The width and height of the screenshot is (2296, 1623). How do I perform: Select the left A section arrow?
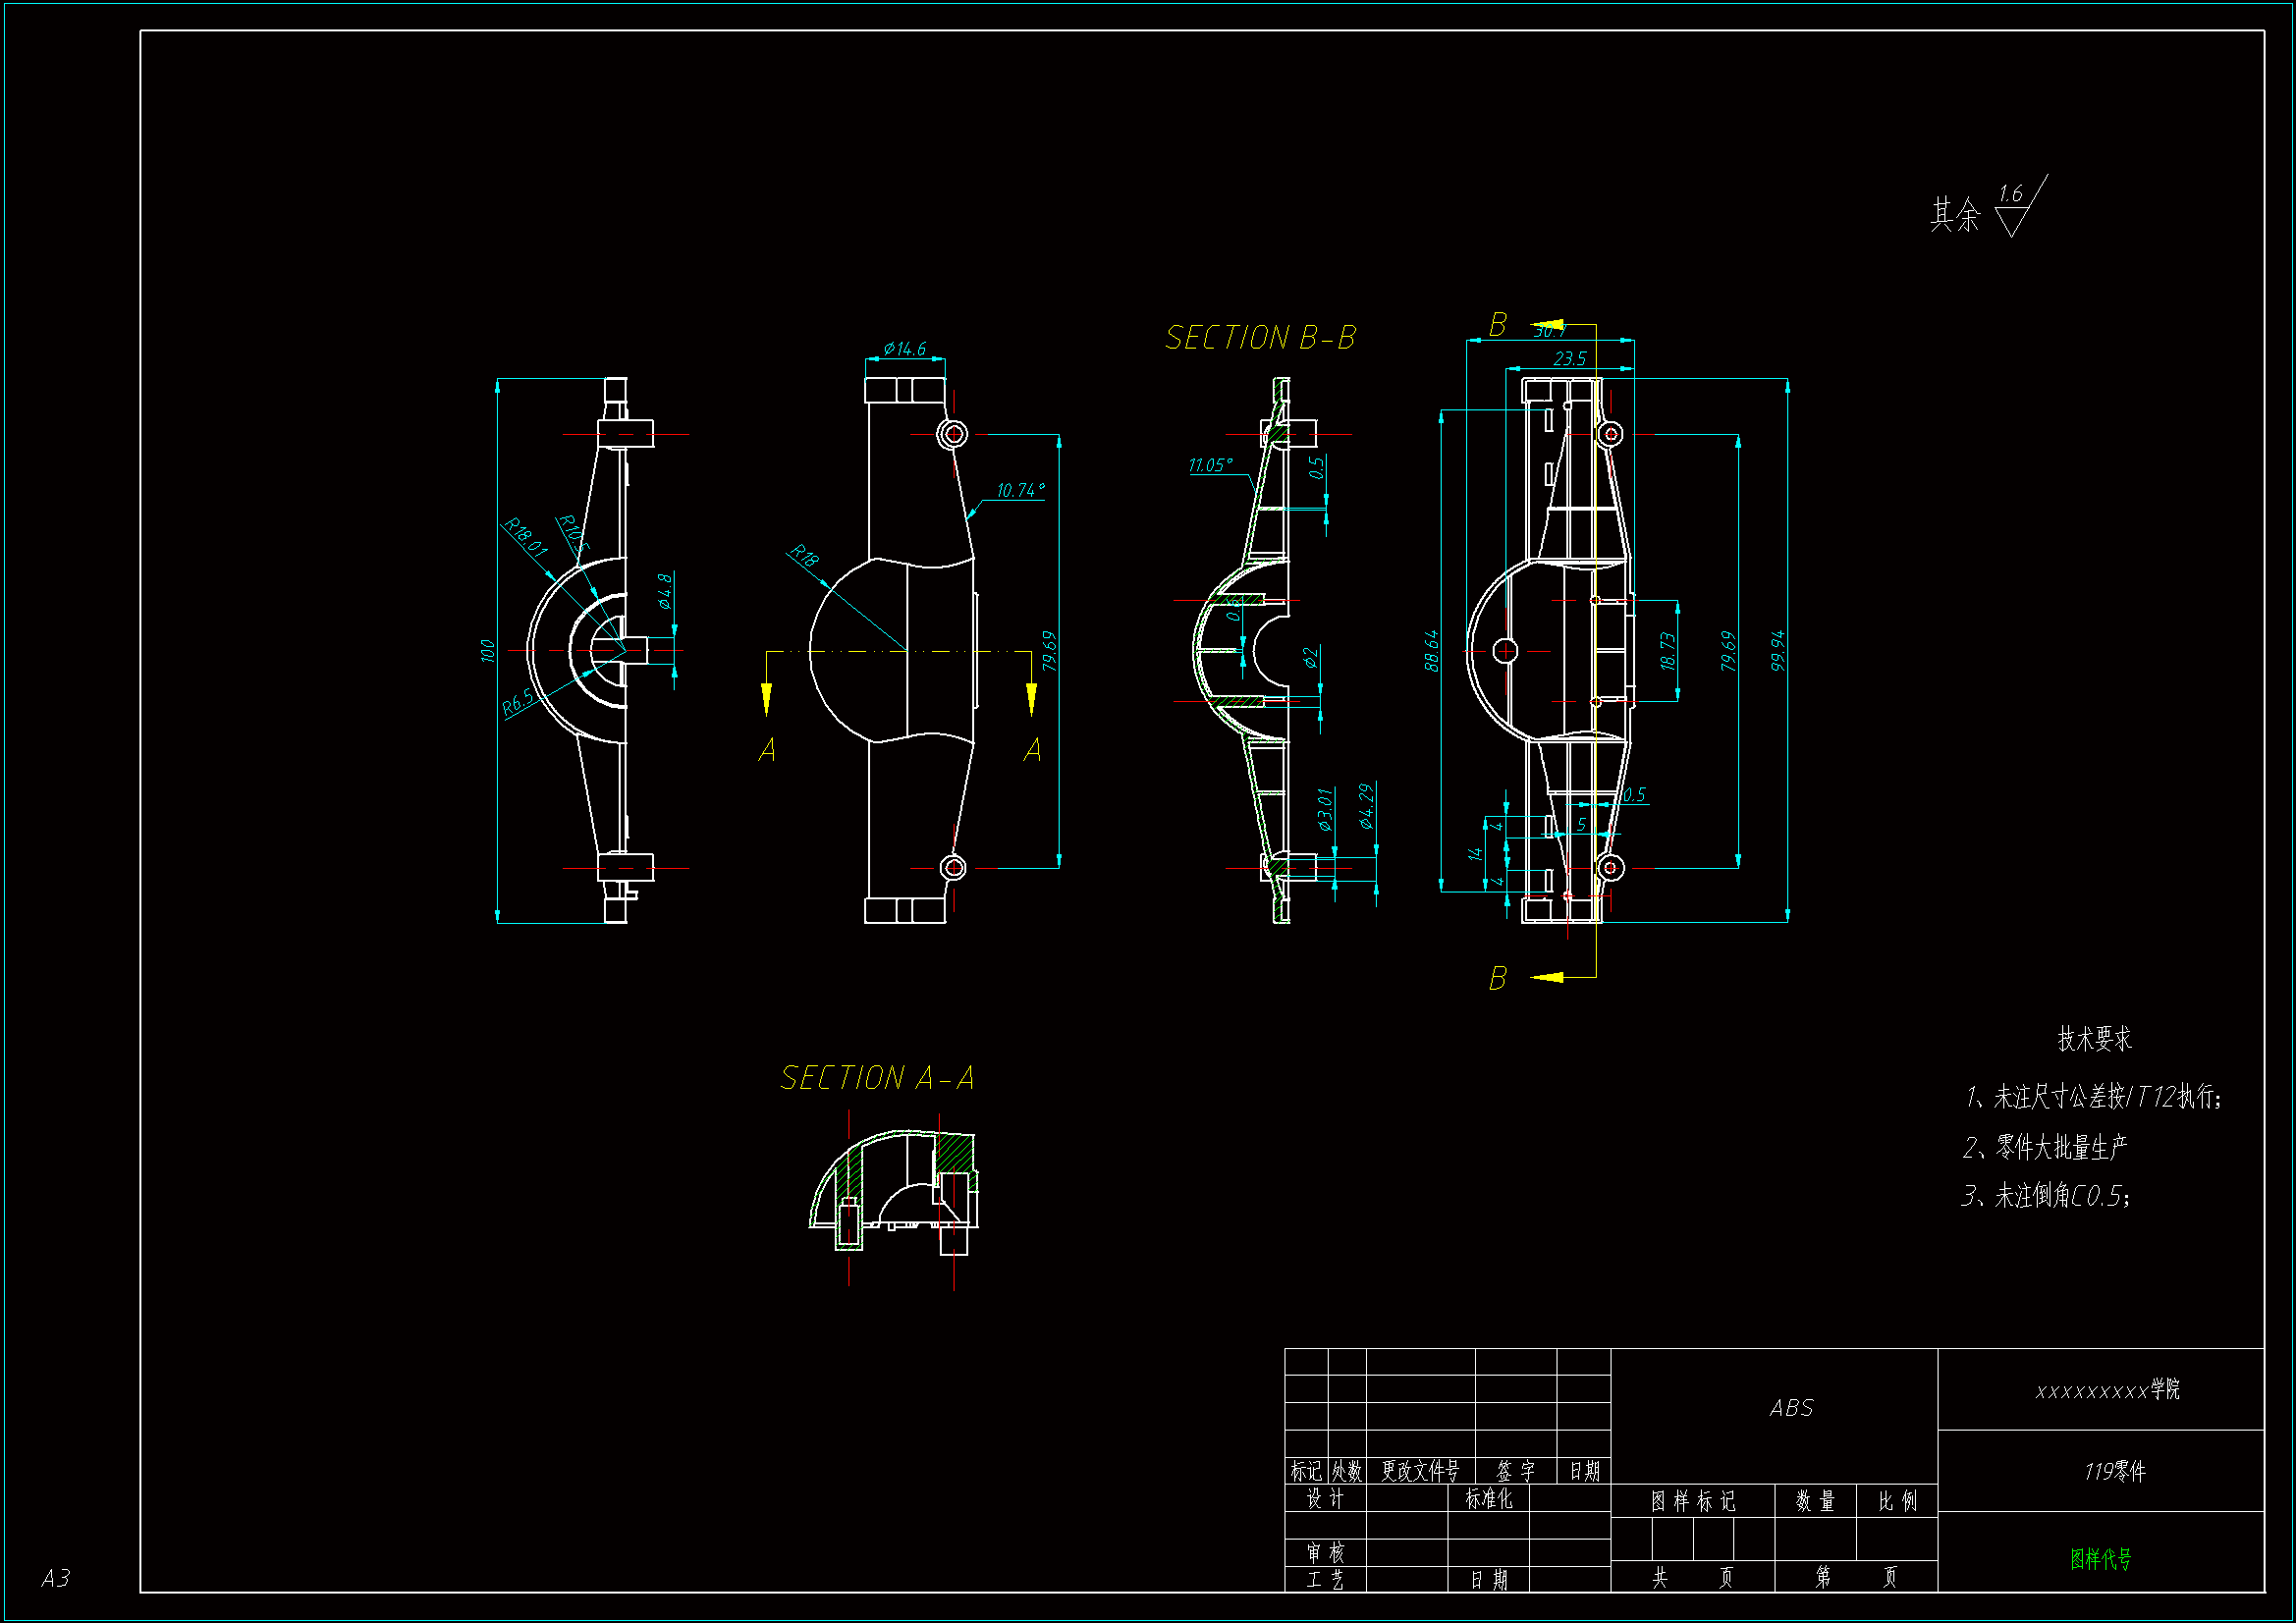click(x=766, y=697)
